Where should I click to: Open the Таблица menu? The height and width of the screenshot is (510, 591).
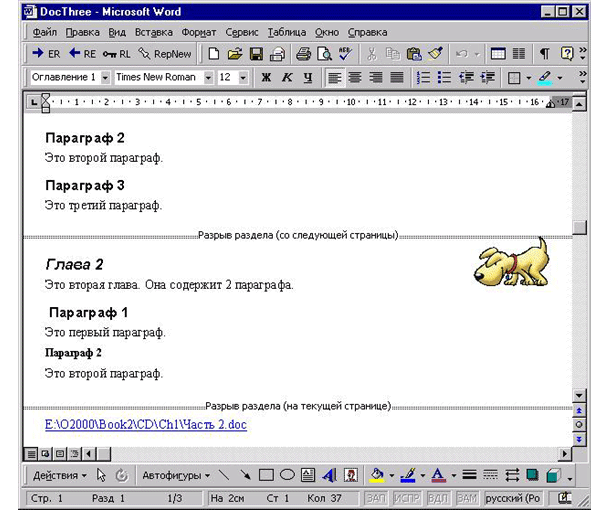point(287,32)
